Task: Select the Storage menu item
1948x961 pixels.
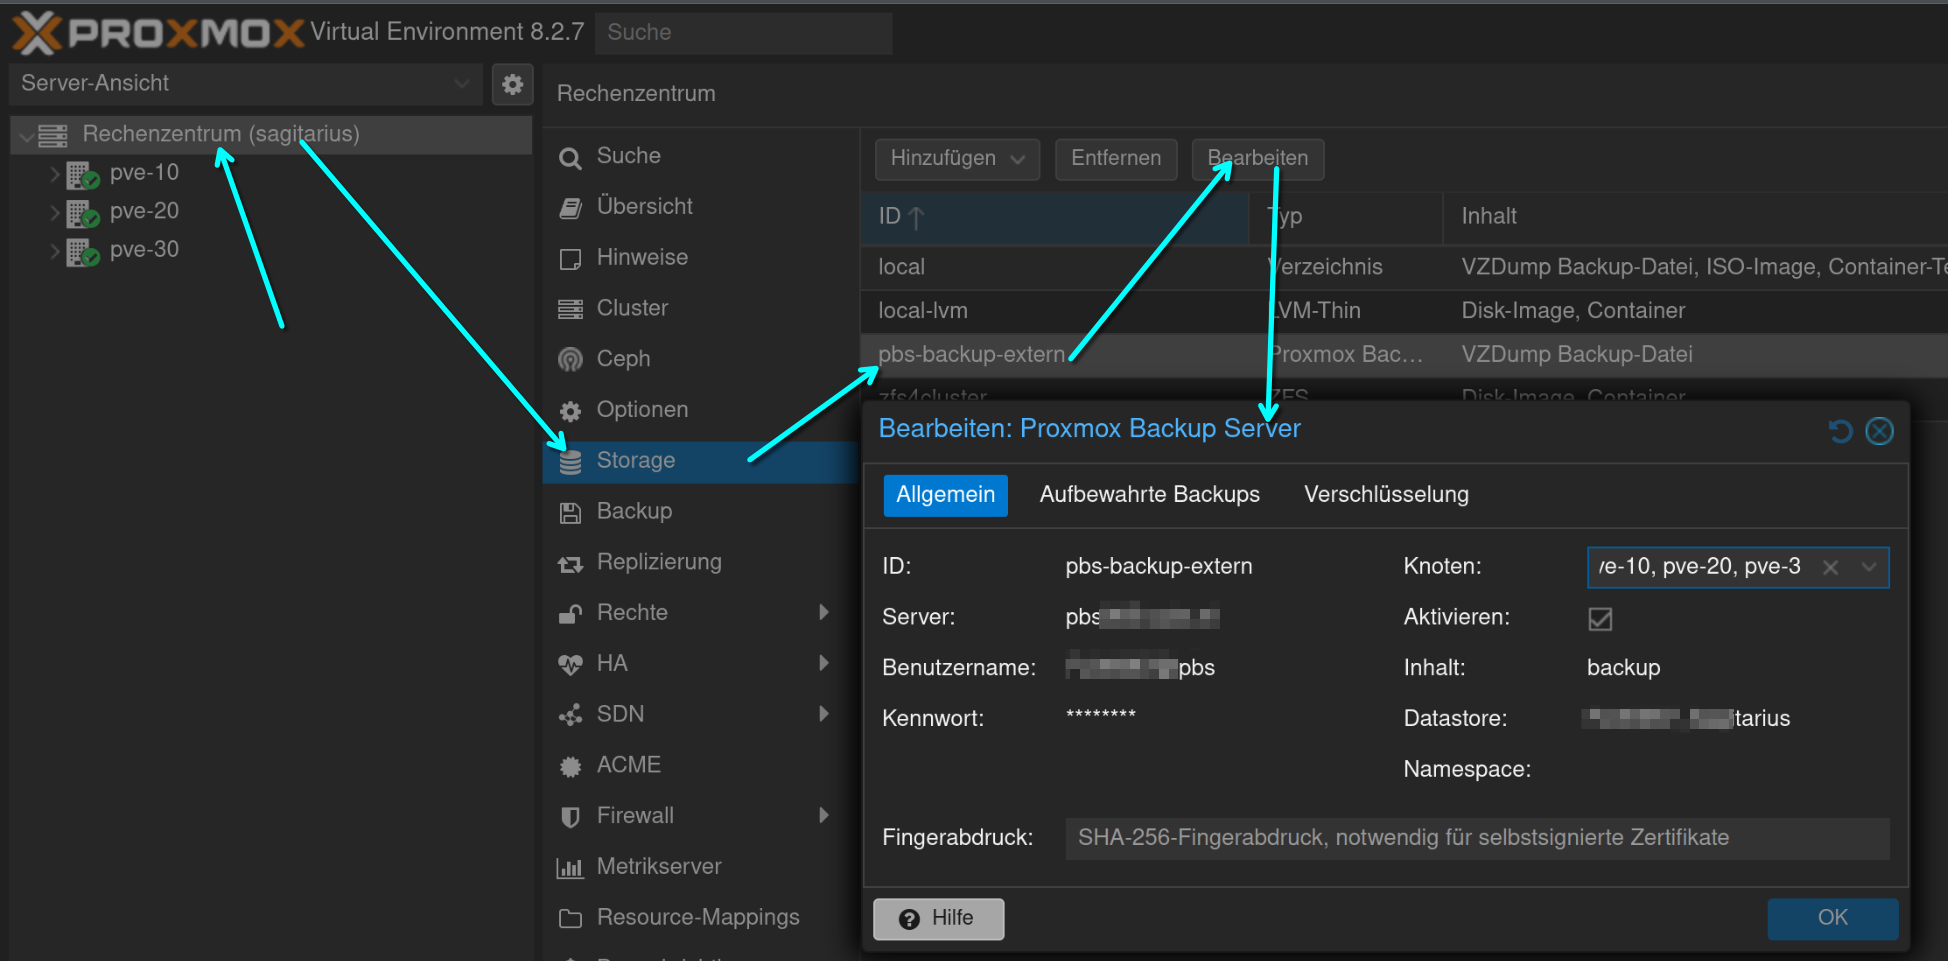Action: pyautogui.click(x=700, y=461)
